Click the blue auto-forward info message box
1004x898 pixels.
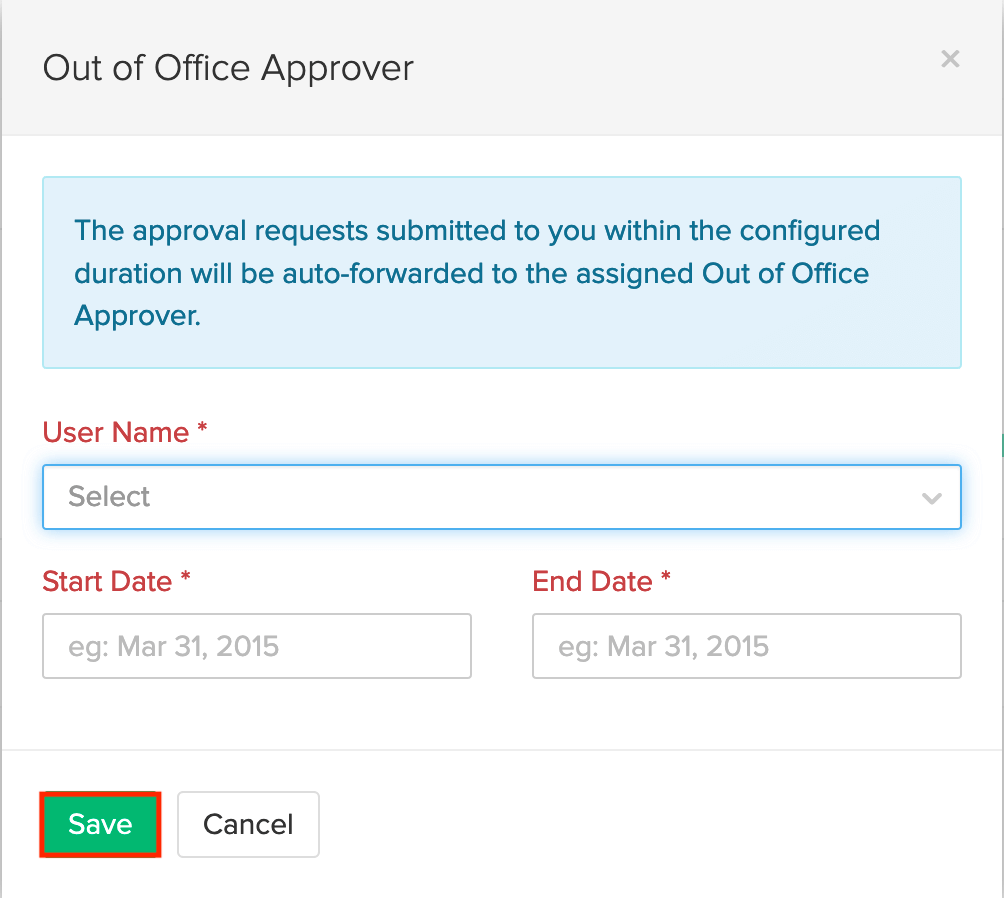click(x=501, y=273)
